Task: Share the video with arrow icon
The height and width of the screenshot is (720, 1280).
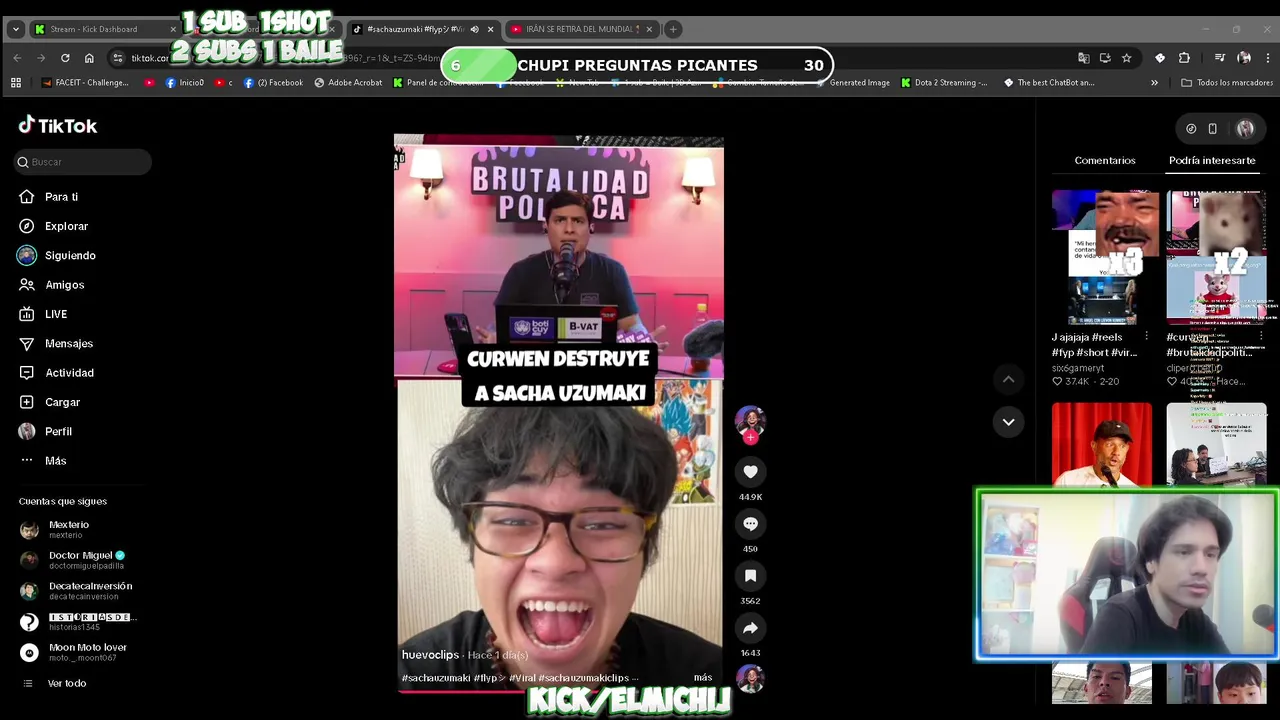Action: (750, 628)
